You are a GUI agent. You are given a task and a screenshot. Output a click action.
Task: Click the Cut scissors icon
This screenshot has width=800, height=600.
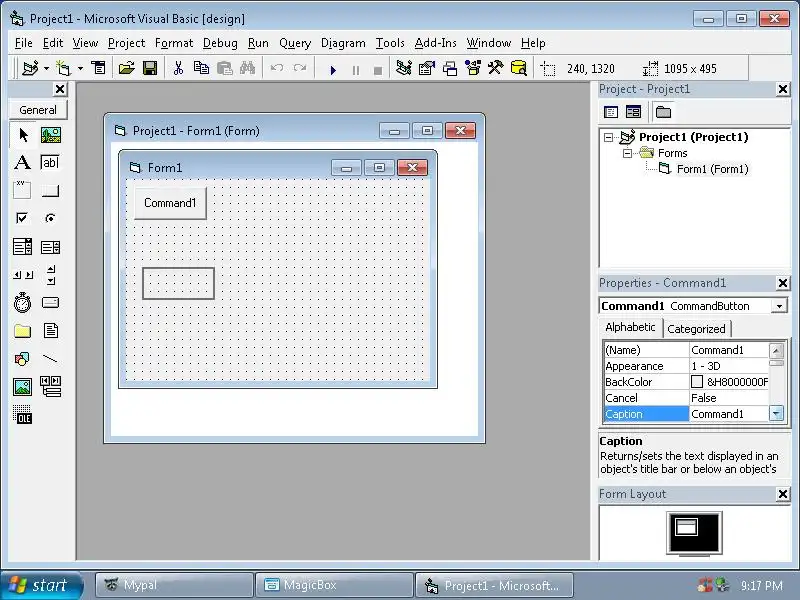(x=178, y=68)
